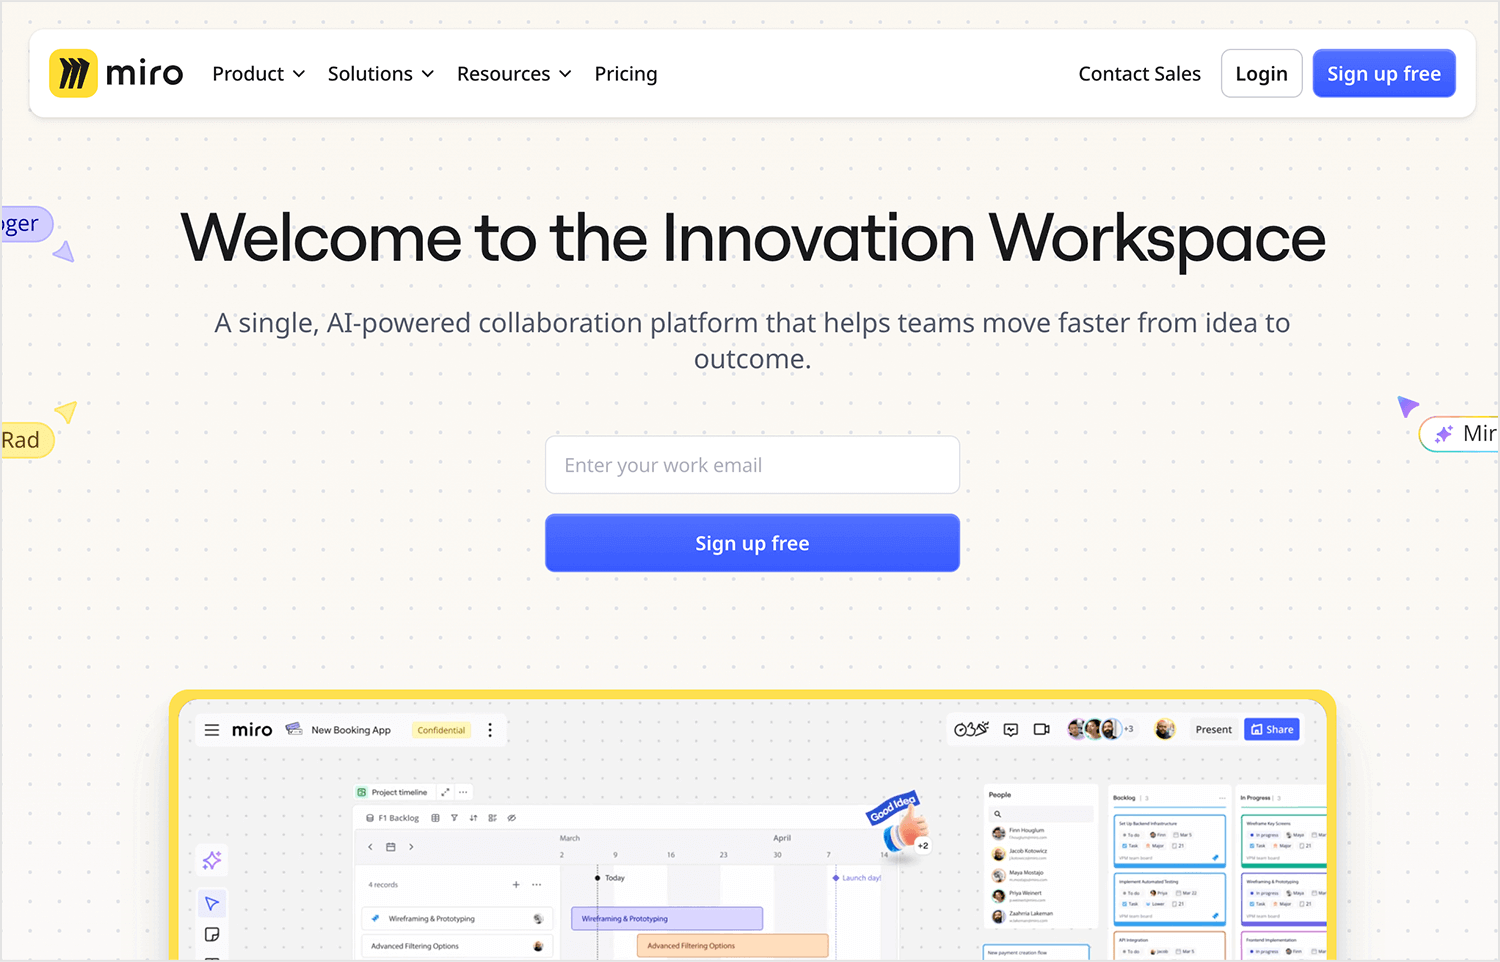
Task: Open the Miro AI sparkle tool
Action: tap(212, 860)
